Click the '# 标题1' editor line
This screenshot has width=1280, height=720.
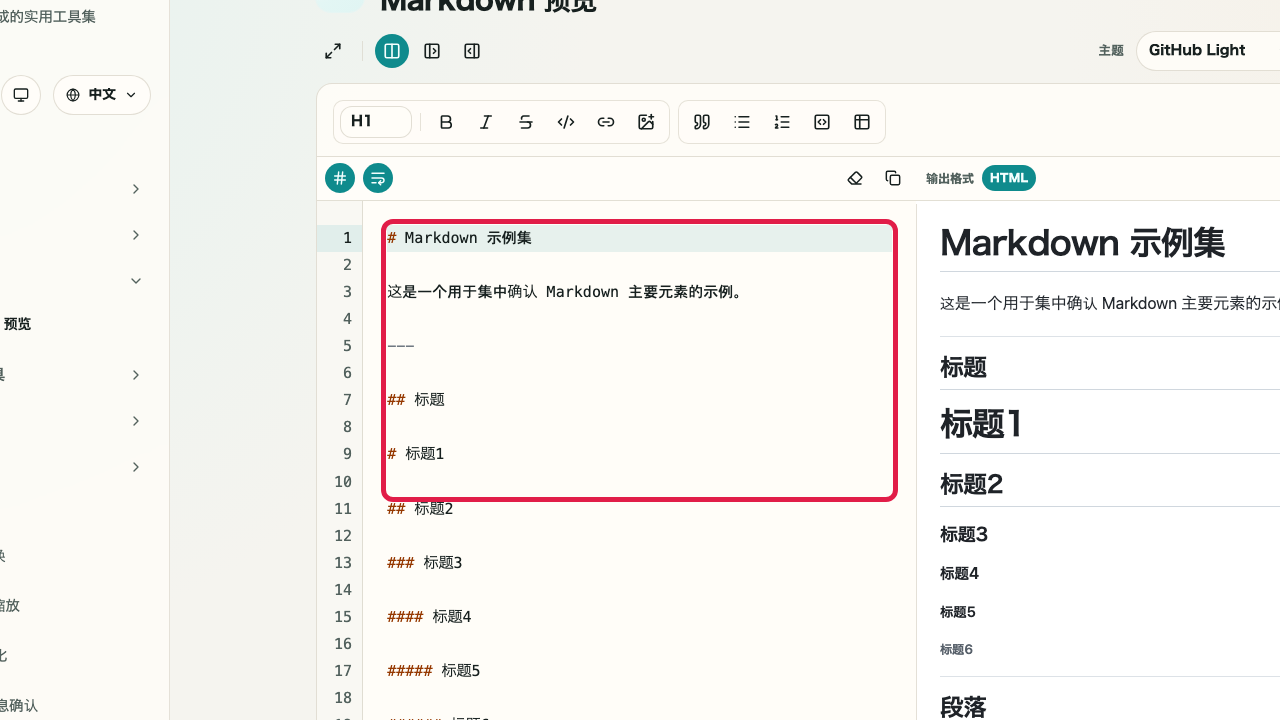415,454
